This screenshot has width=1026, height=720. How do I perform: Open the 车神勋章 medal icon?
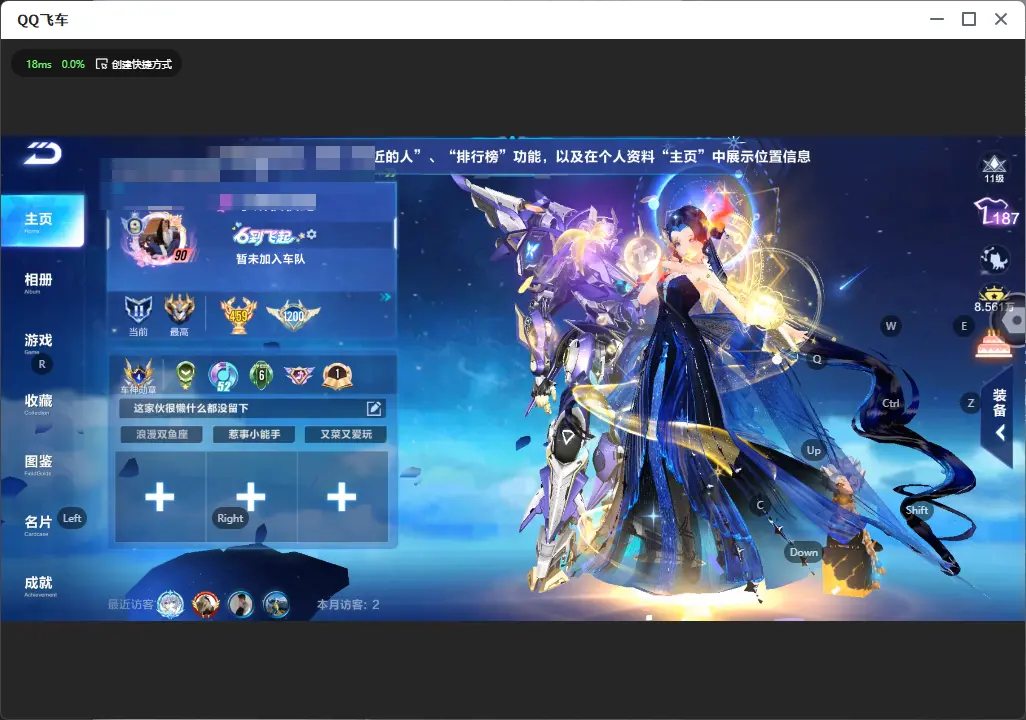[x=139, y=376]
